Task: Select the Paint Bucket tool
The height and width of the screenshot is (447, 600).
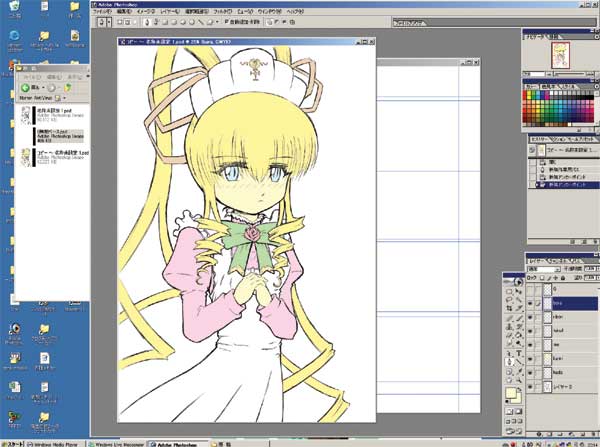Action: [518, 335]
